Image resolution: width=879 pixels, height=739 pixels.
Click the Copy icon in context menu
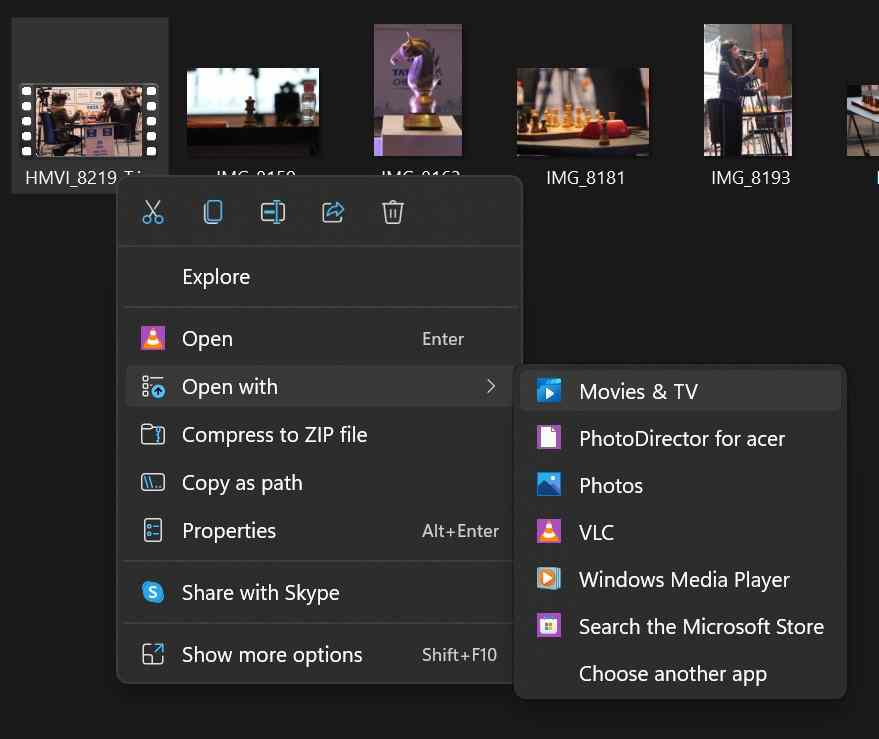pos(213,213)
